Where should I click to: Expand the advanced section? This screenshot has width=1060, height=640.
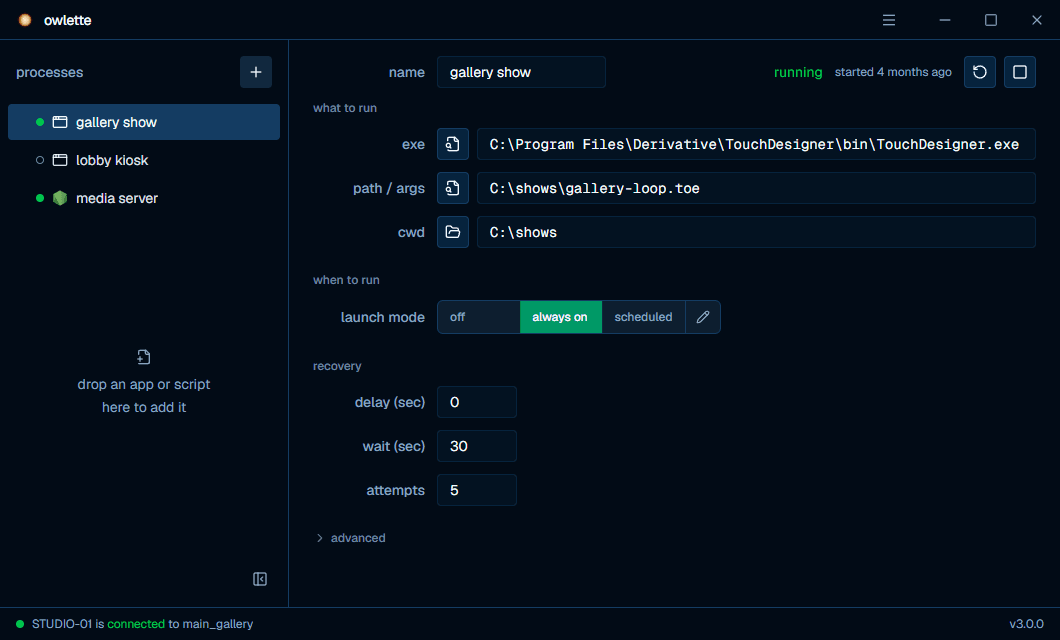(x=350, y=538)
